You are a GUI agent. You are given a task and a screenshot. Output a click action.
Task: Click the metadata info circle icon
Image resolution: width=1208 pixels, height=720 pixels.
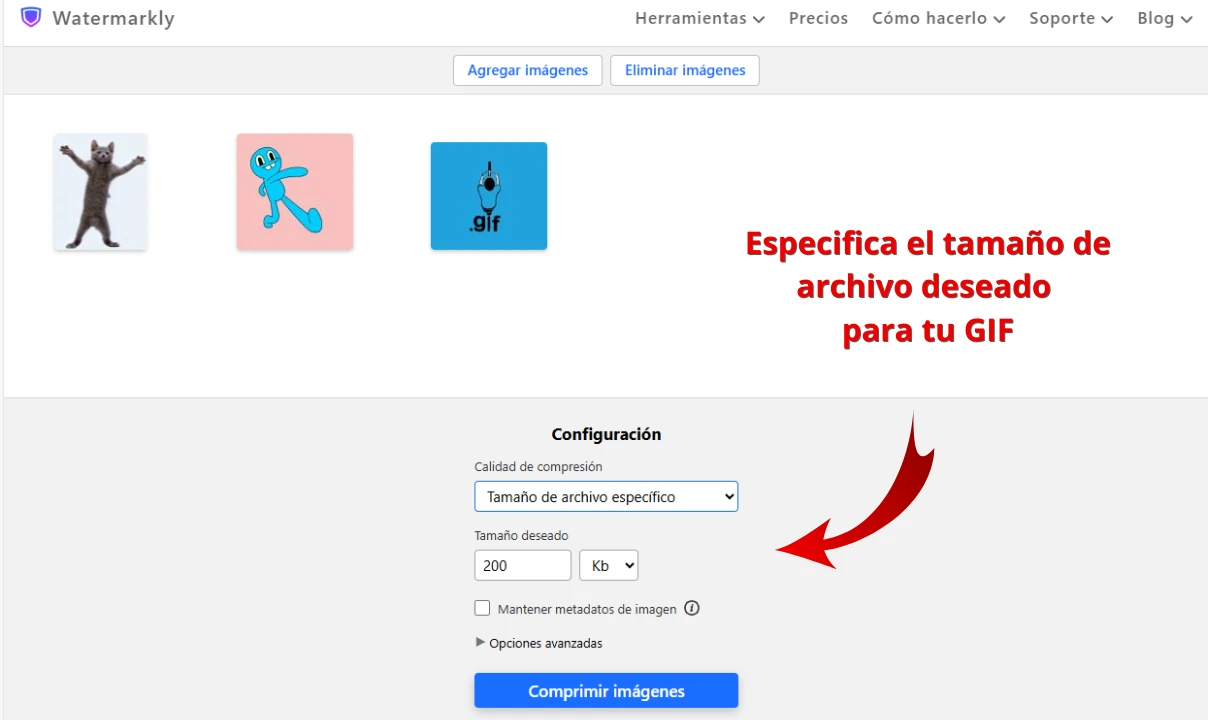pos(692,608)
